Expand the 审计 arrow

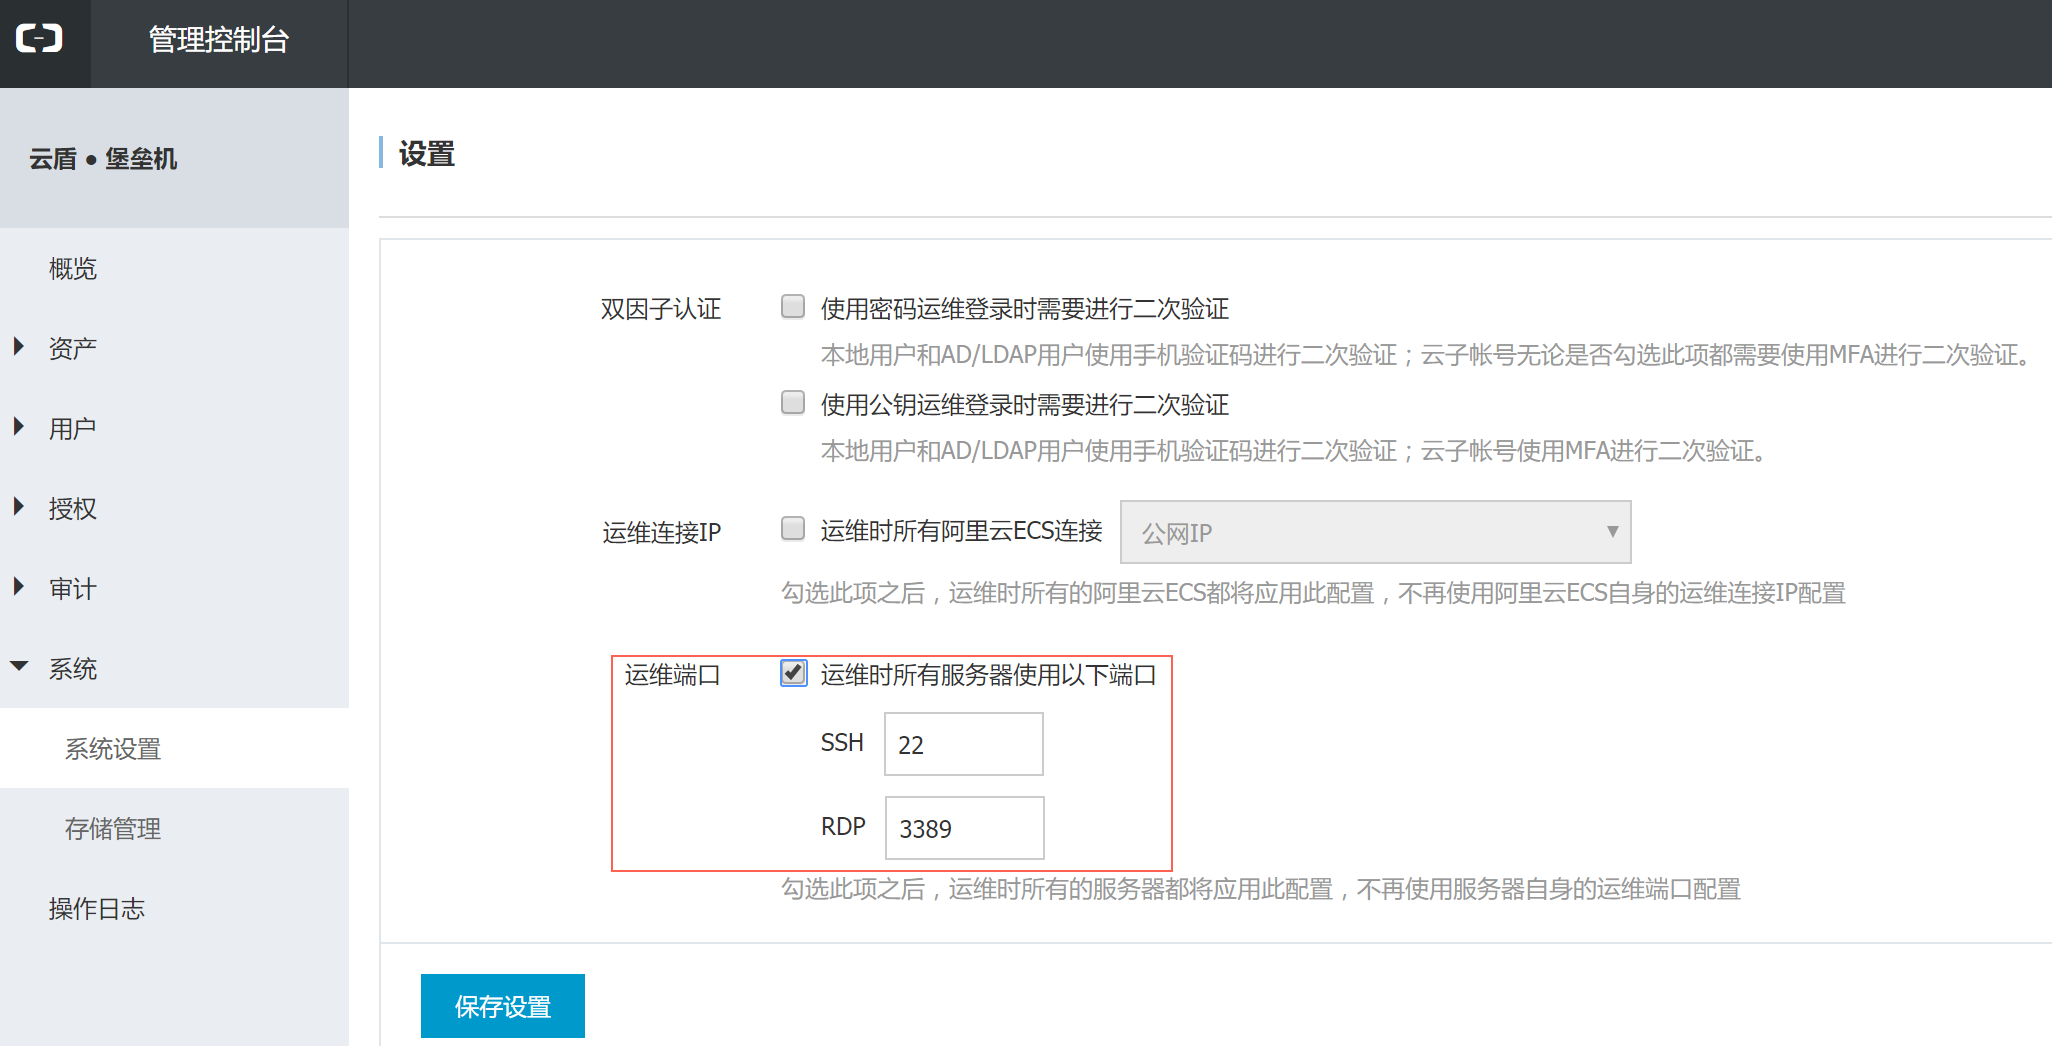tap(19, 587)
